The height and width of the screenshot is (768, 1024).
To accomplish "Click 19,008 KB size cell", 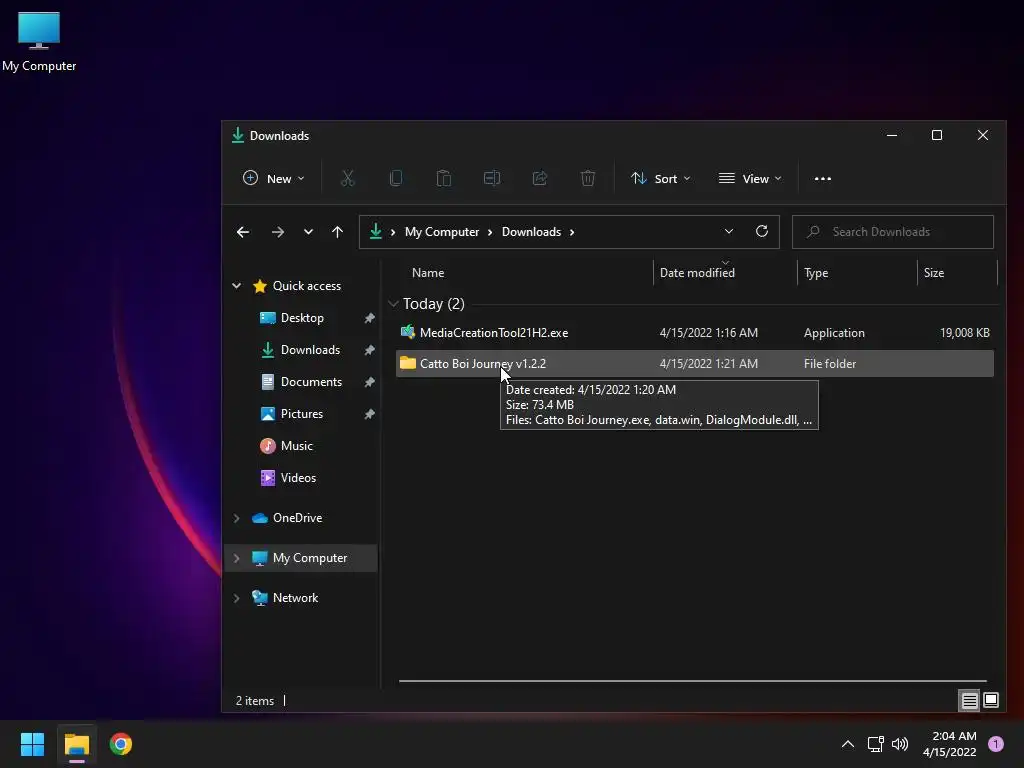I will pyautogui.click(x=965, y=333).
